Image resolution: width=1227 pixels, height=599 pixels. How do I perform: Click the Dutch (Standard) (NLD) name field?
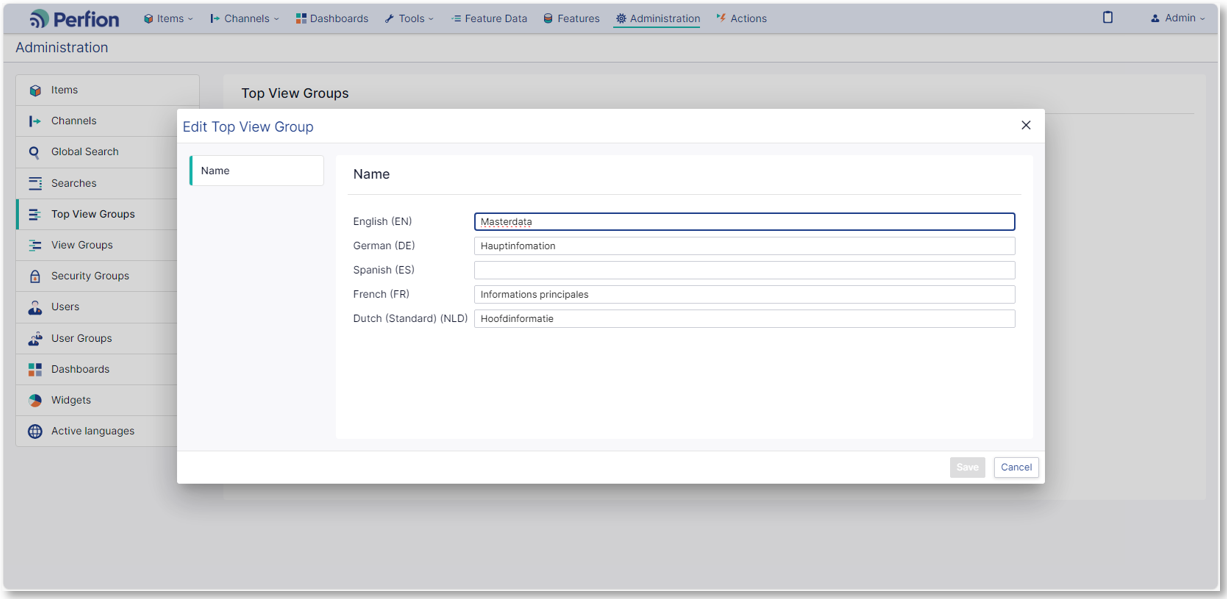click(x=744, y=318)
